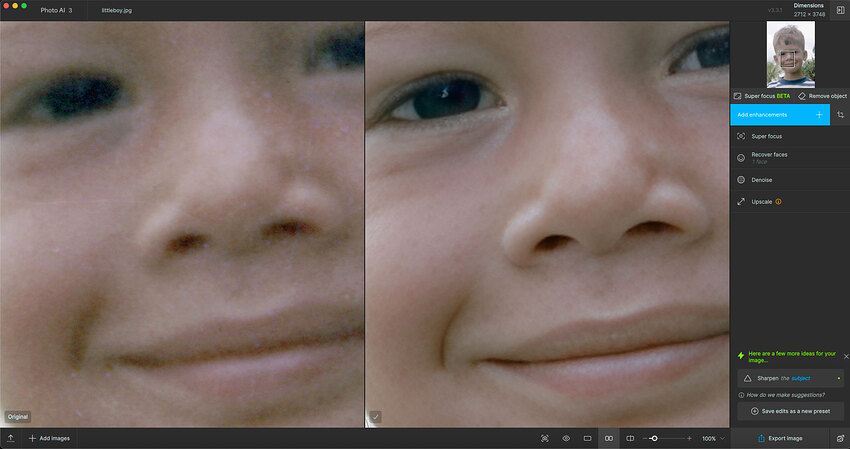Click Add images button
Screen dimensions: 850x449
tap(49, 438)
